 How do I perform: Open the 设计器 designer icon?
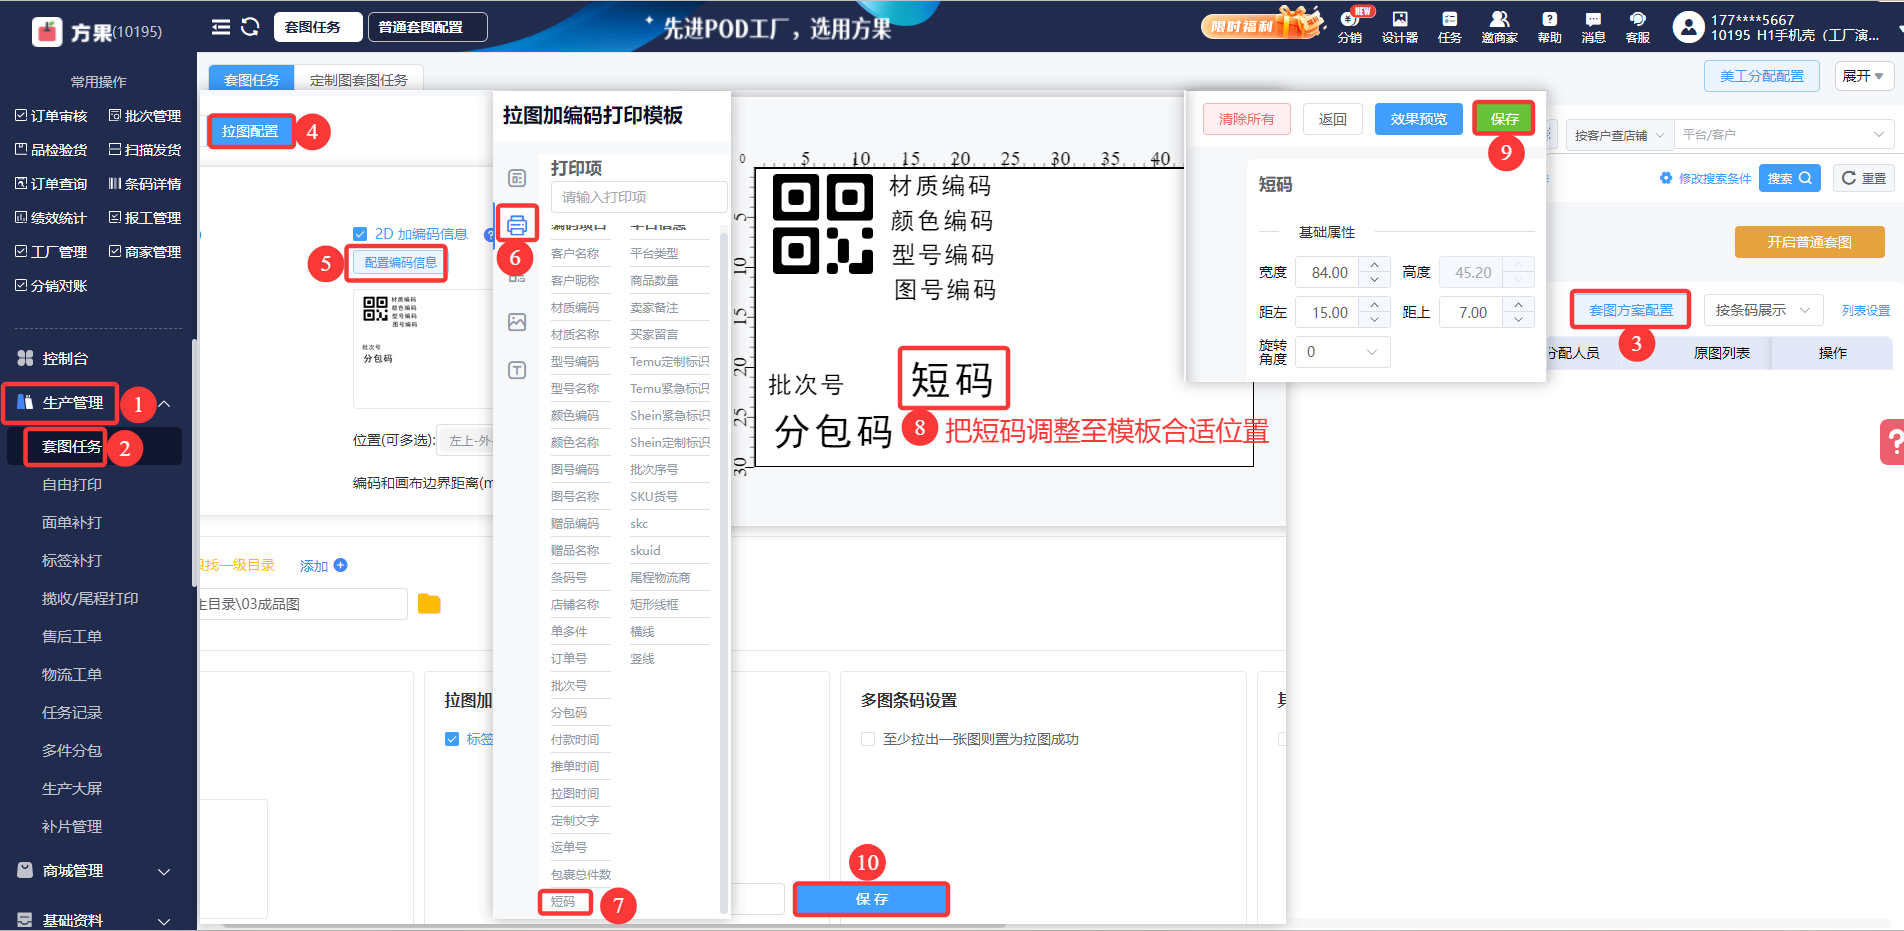(1400, 27)
